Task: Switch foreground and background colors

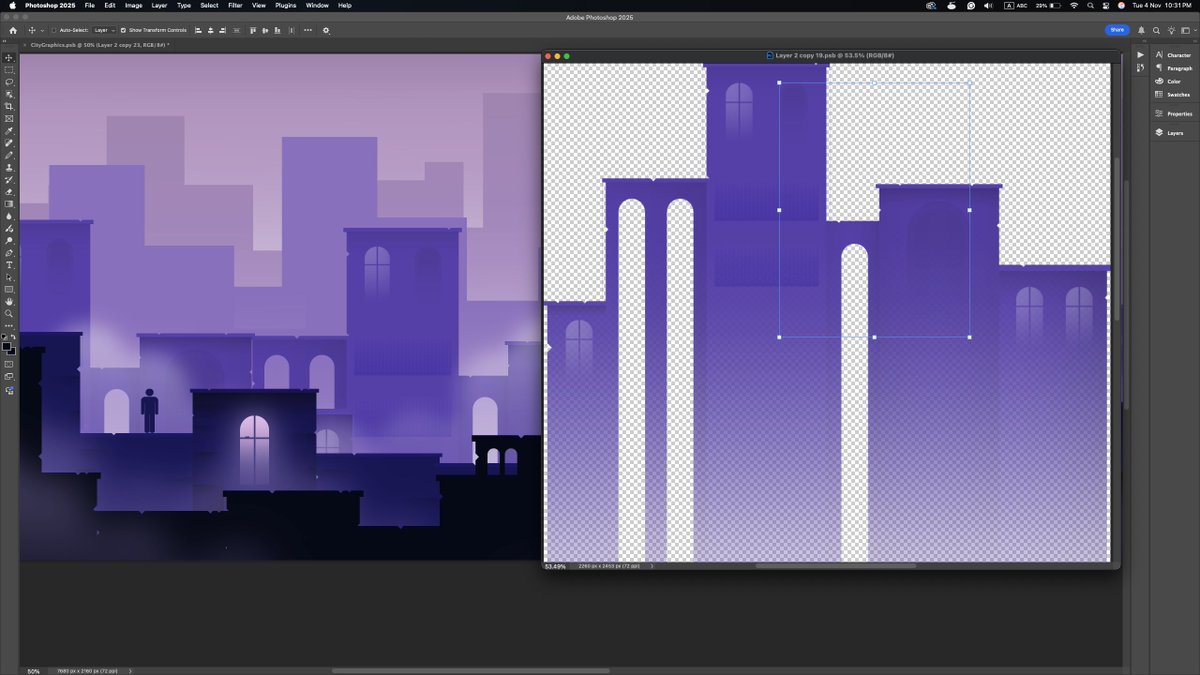Action: (x=13, y=337)
